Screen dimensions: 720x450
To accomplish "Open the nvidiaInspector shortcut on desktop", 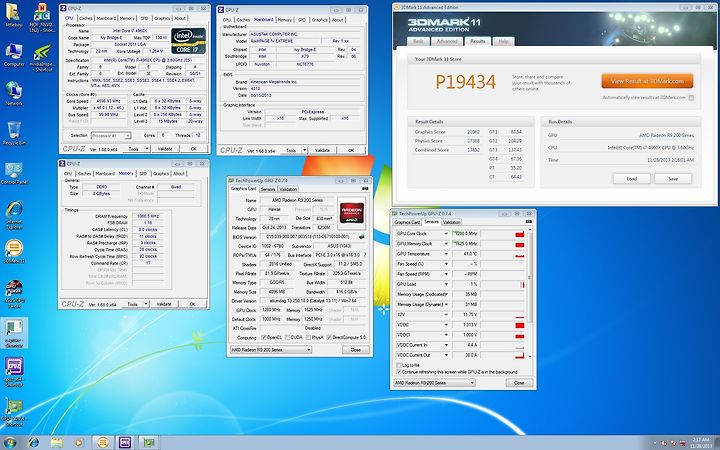I will click(42, 57).
